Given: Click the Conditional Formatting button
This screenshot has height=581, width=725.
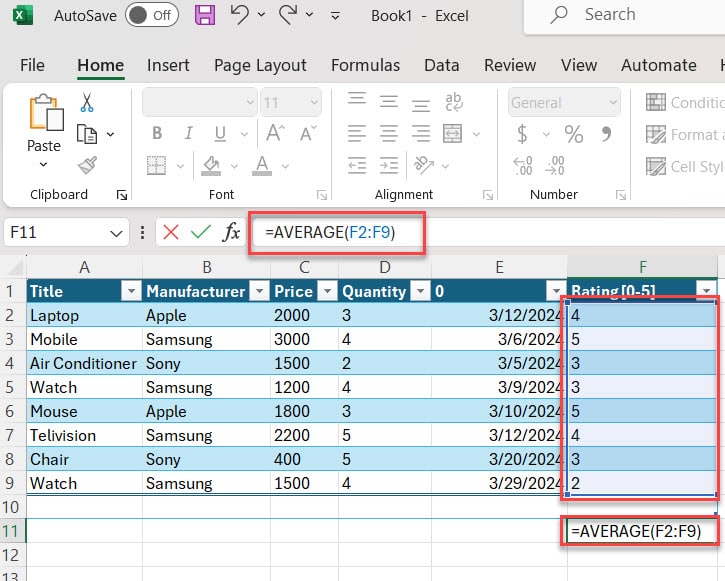Looking at the screenshot, I should (x=685, y=102).
